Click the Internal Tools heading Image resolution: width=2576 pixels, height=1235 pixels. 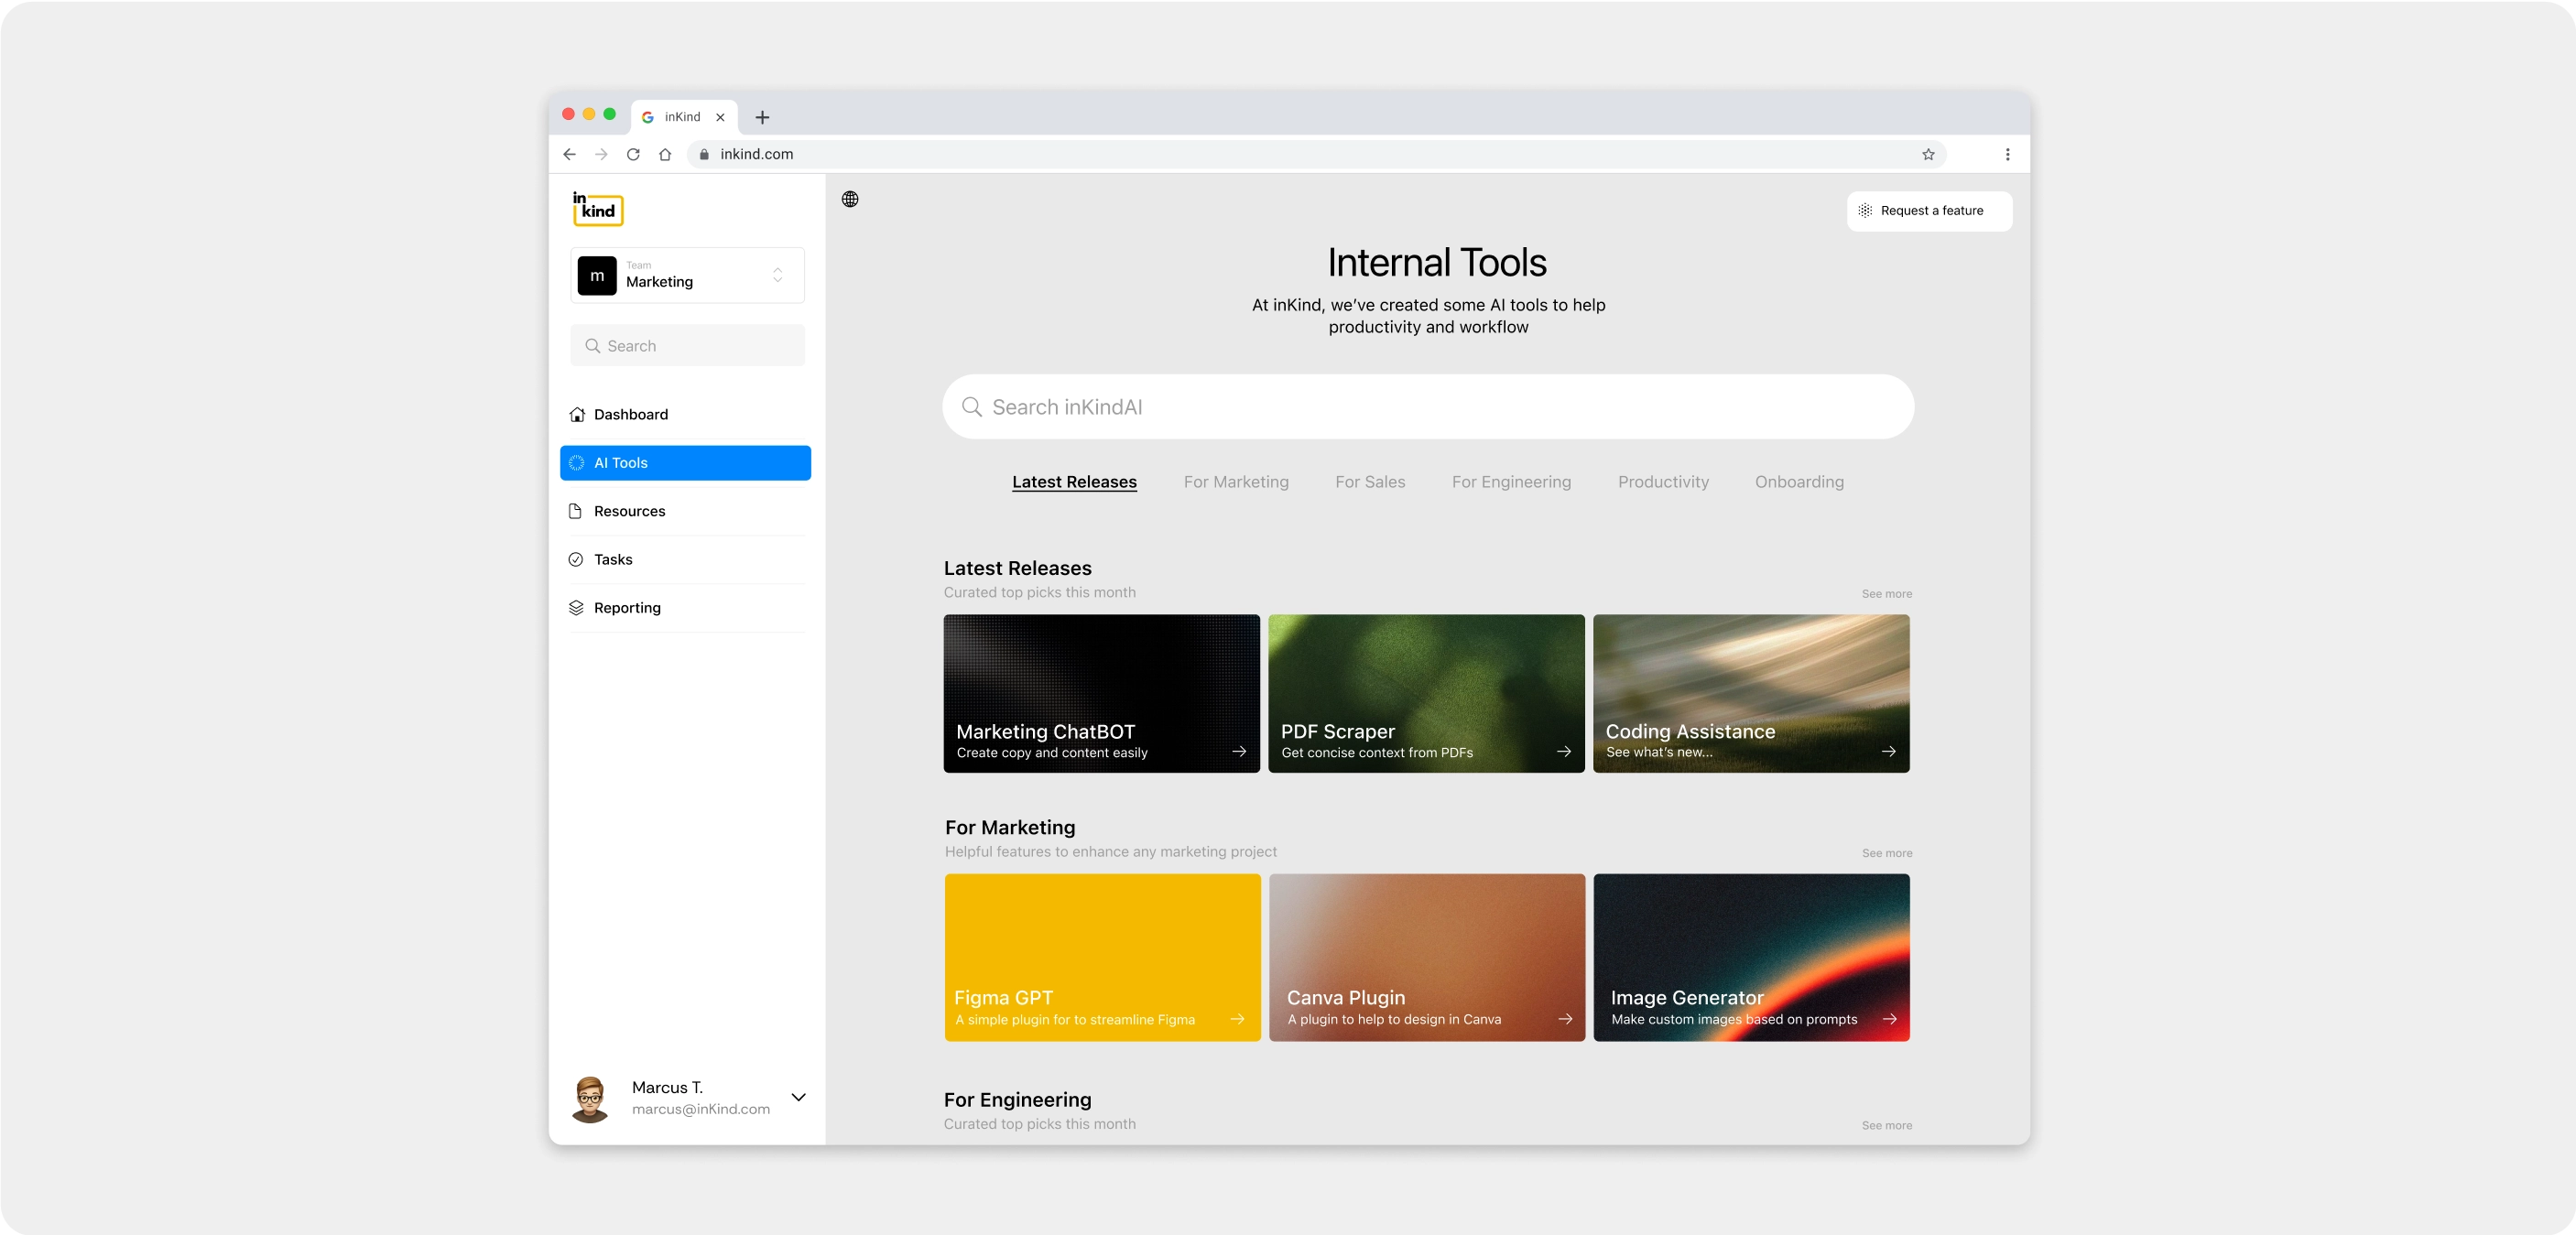(1437, 262)
